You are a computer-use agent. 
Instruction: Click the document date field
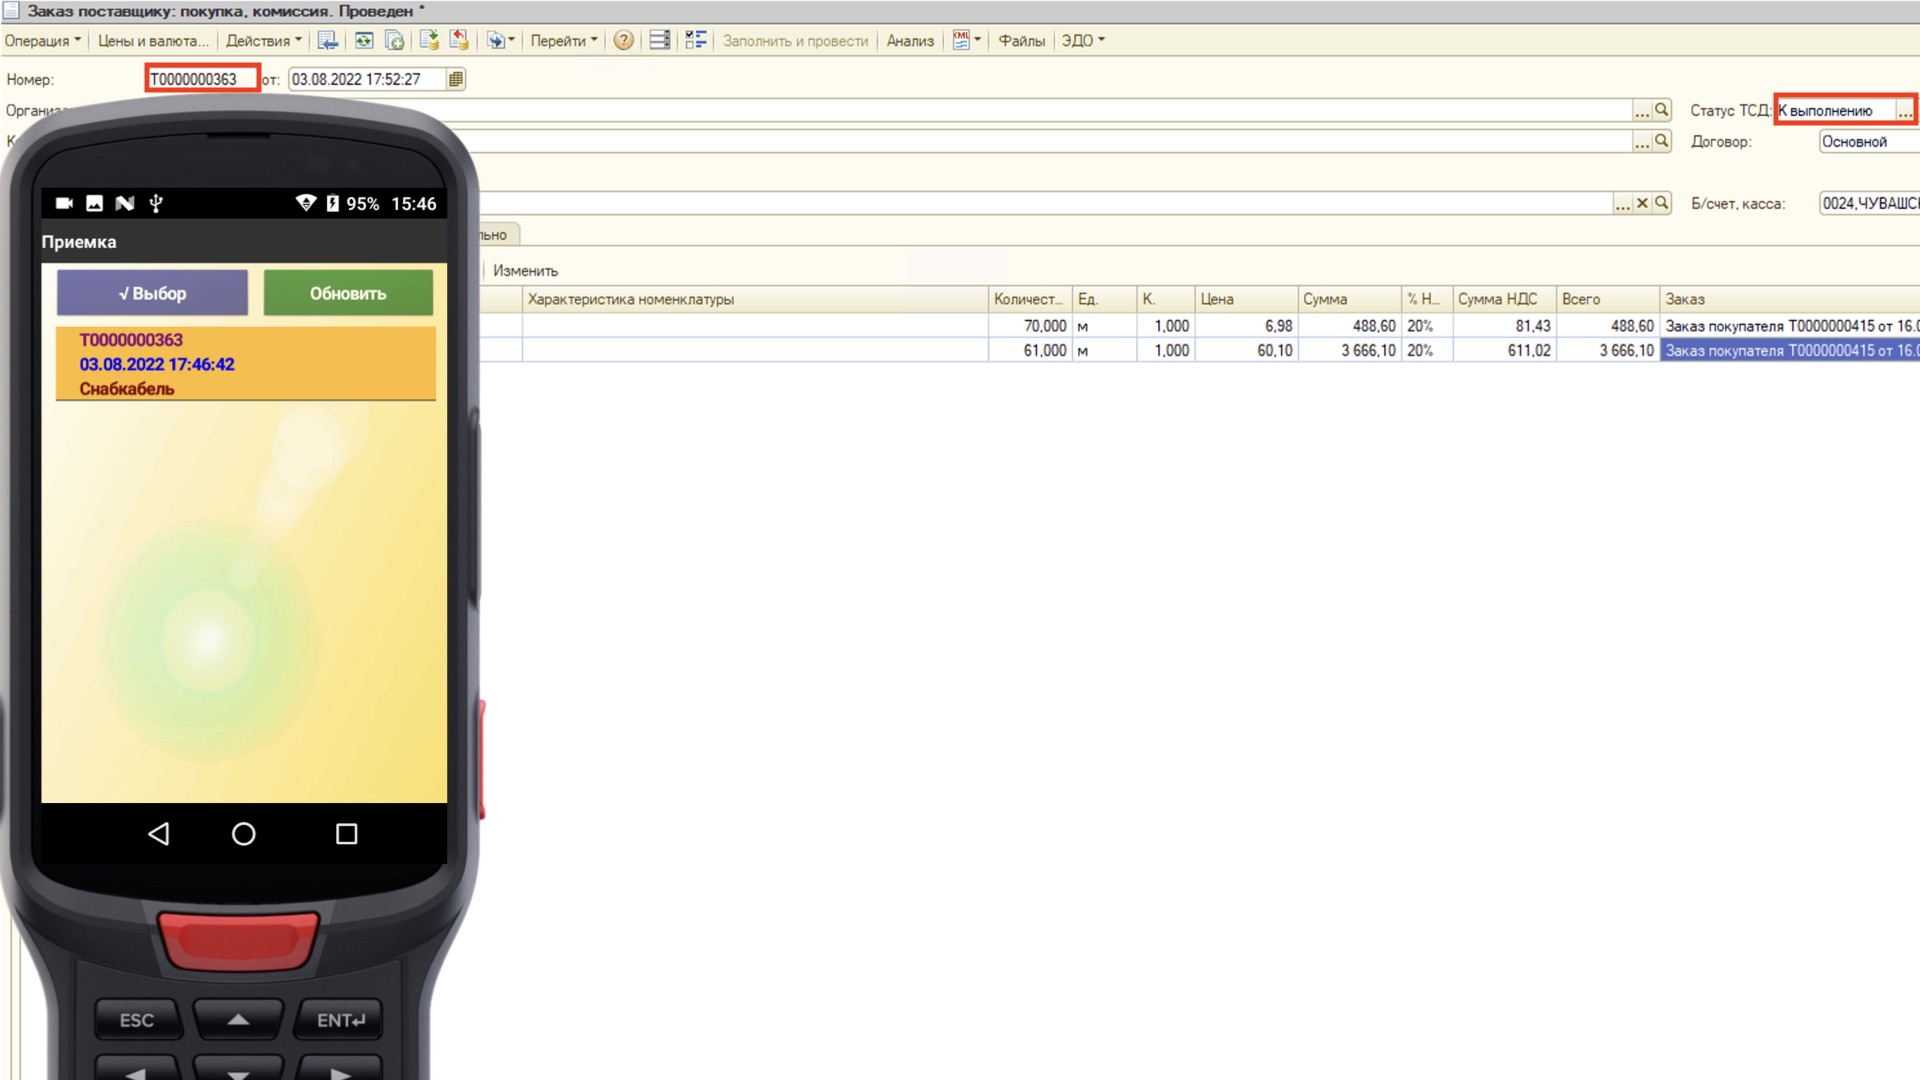click(366, 79)
